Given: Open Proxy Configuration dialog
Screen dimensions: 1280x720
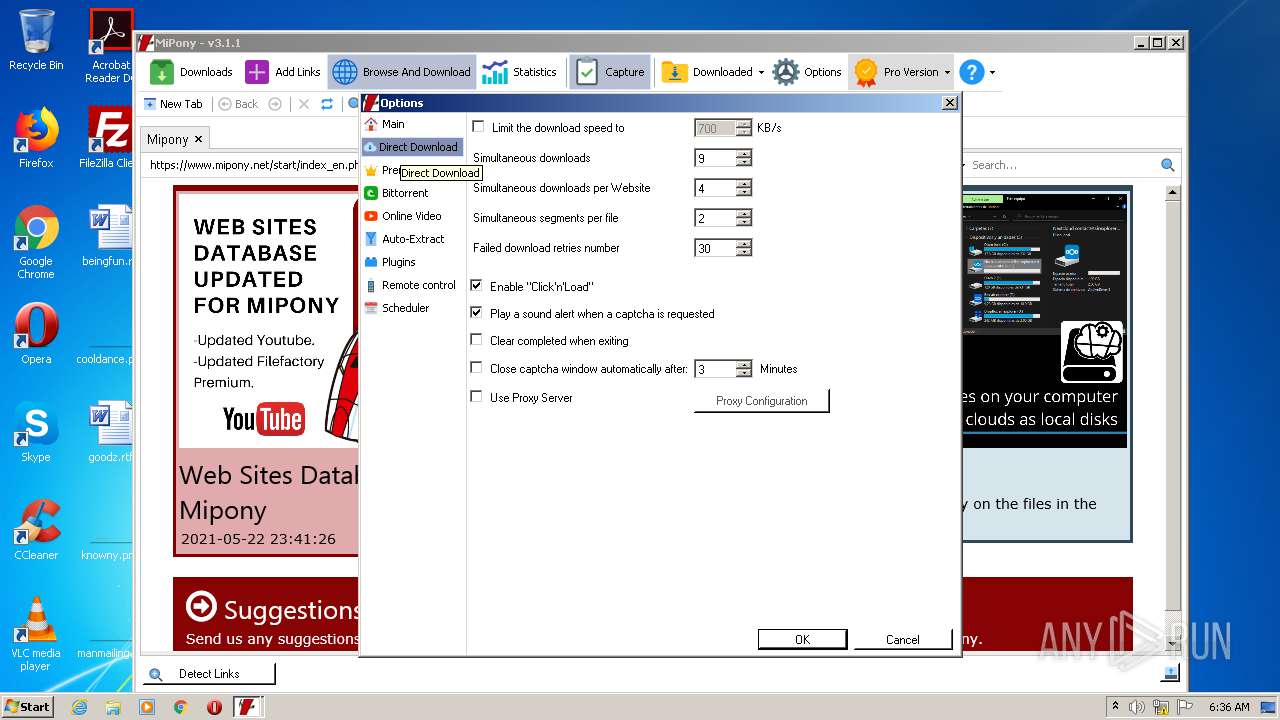Looking at the screenshot, I should [762, 401].
